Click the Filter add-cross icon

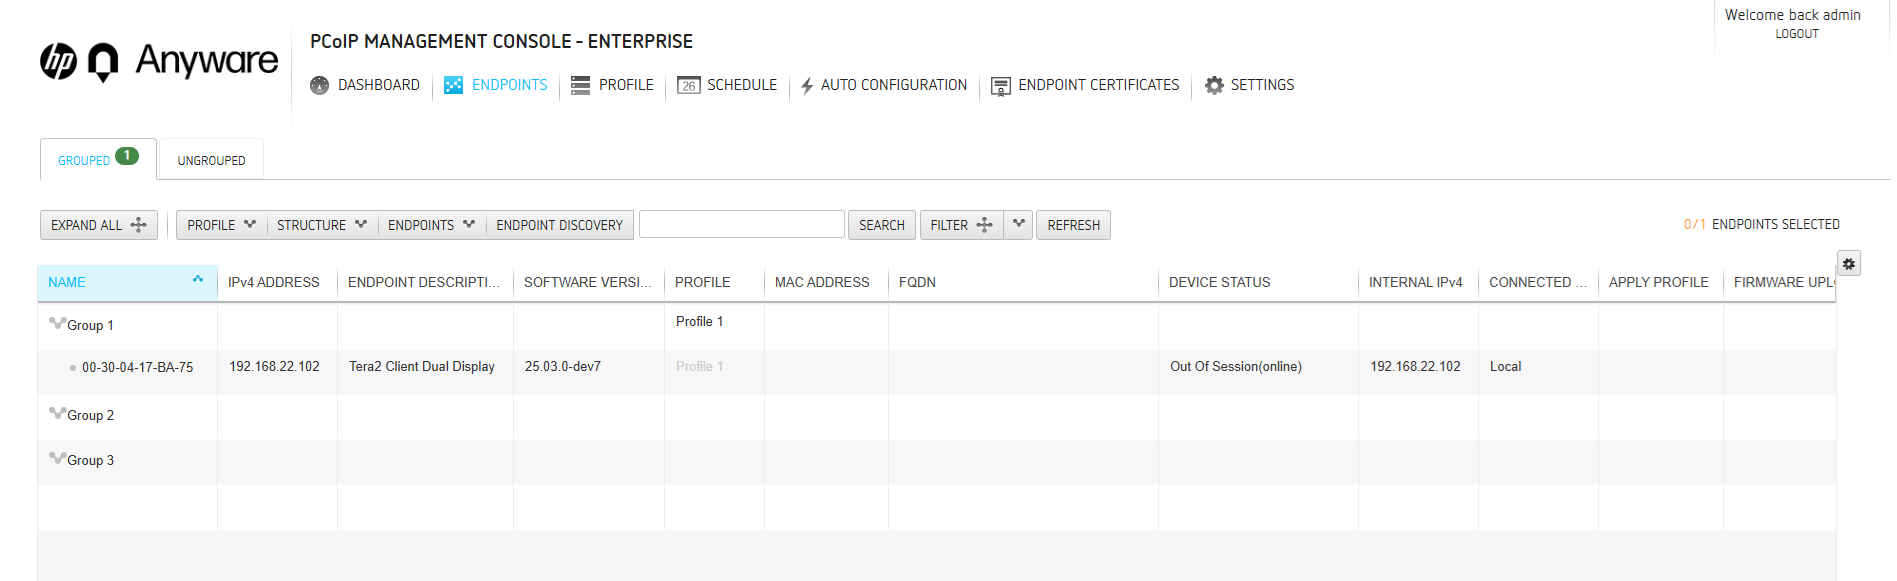984,225
